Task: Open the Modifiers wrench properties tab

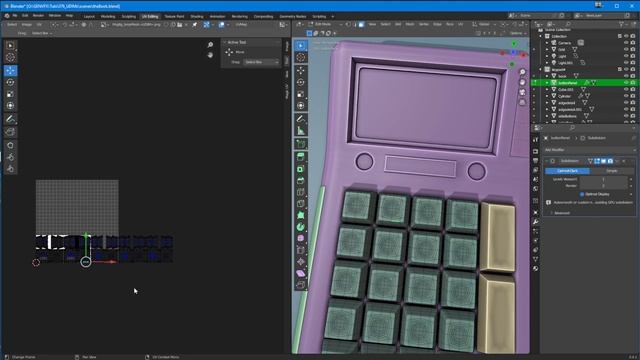Action: [536, 222]
